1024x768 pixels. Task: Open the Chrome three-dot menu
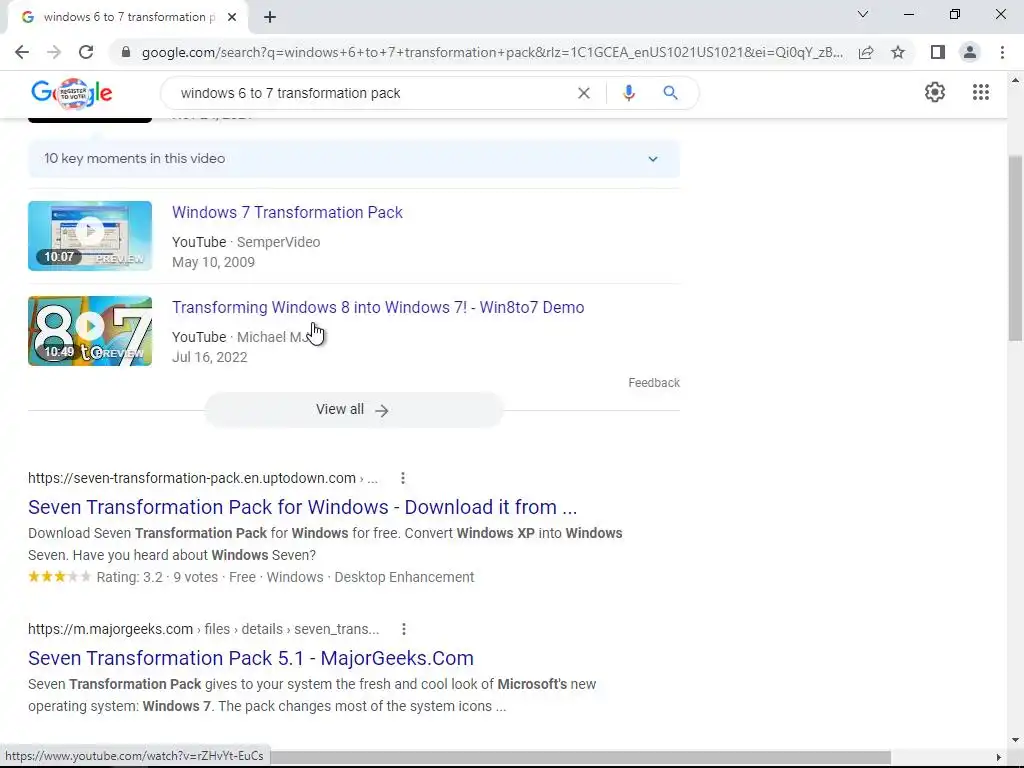coord(1002,52)
